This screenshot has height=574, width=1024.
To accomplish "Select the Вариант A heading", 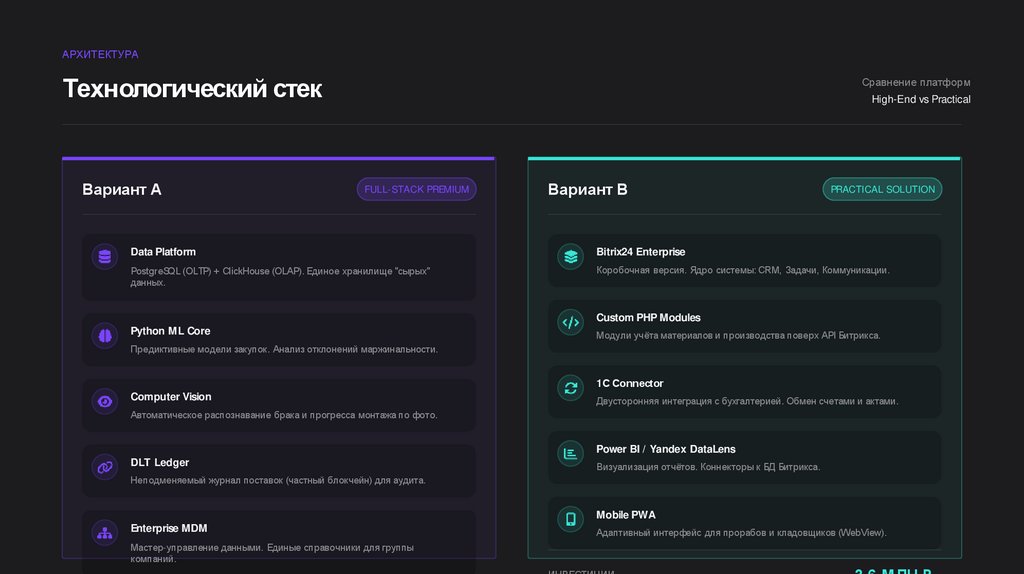I will (122, 190).
